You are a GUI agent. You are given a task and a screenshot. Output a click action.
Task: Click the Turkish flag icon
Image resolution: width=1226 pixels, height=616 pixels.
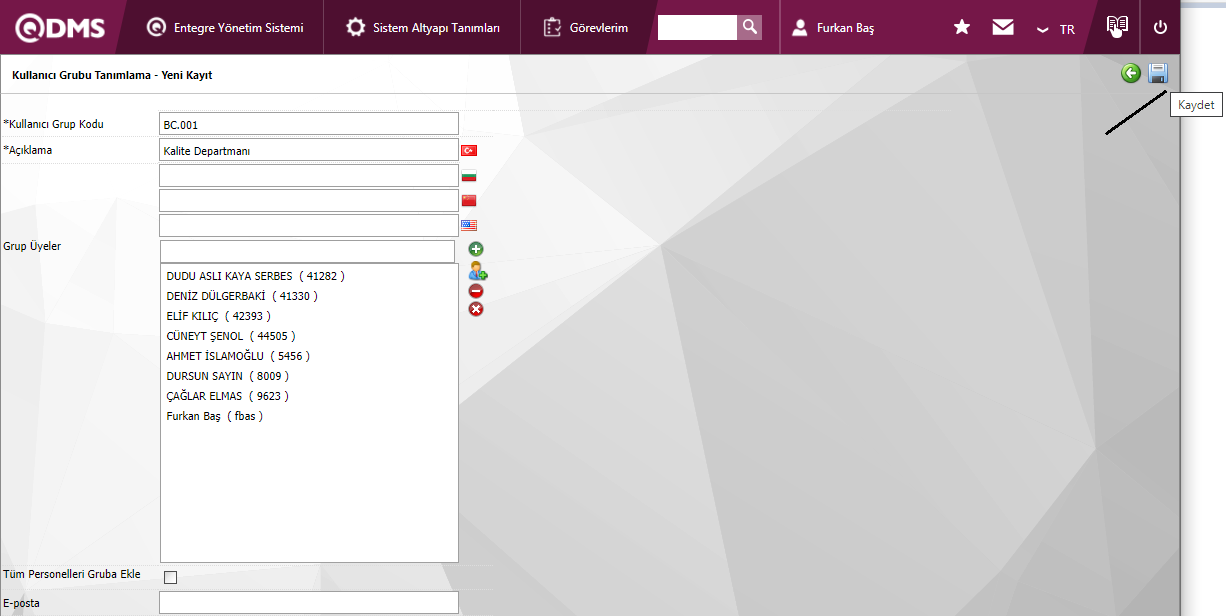click(468, 150)
